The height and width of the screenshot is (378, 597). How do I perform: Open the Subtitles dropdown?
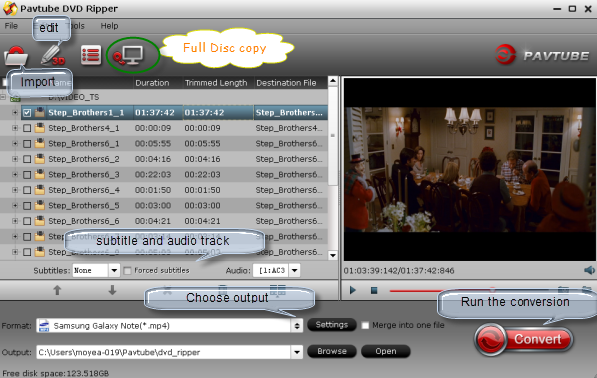[114, 271]
